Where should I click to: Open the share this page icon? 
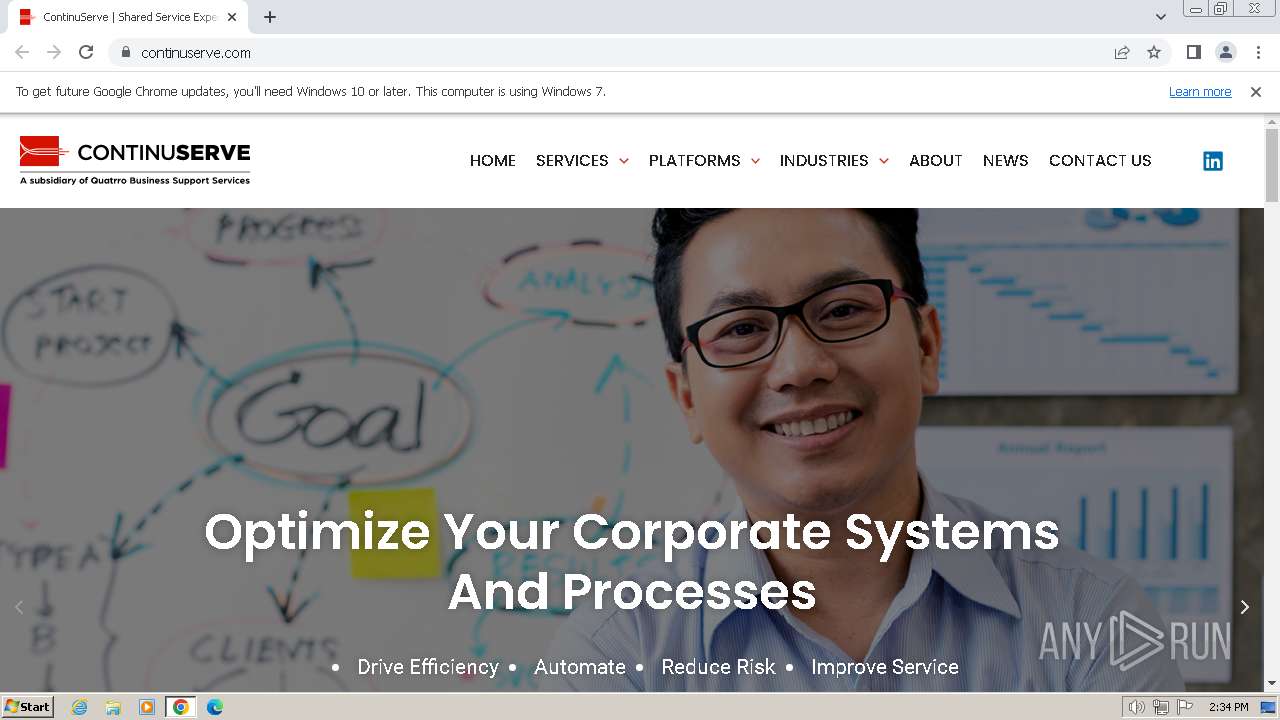click(1122, 52)
